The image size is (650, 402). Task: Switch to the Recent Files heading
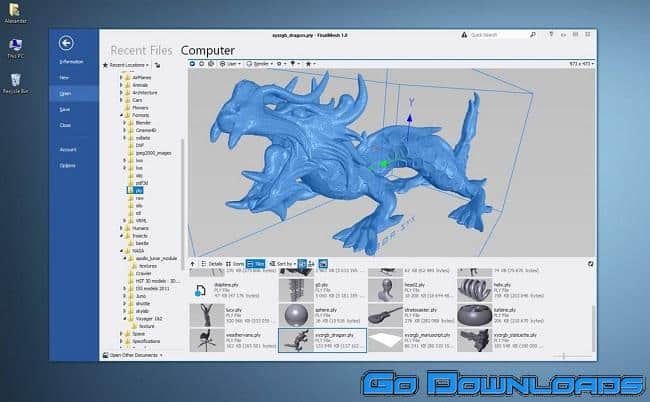(141, 49)
